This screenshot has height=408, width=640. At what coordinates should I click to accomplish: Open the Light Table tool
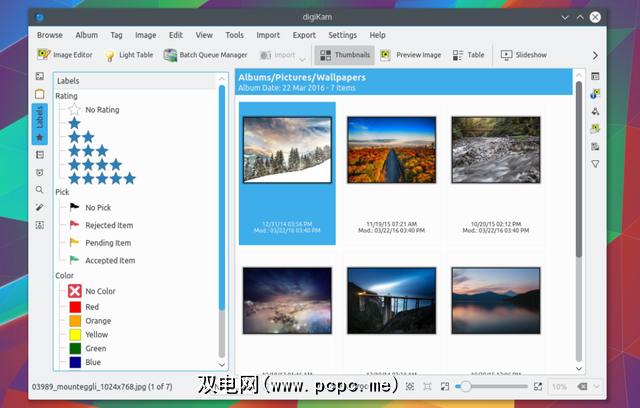(130, 55)
